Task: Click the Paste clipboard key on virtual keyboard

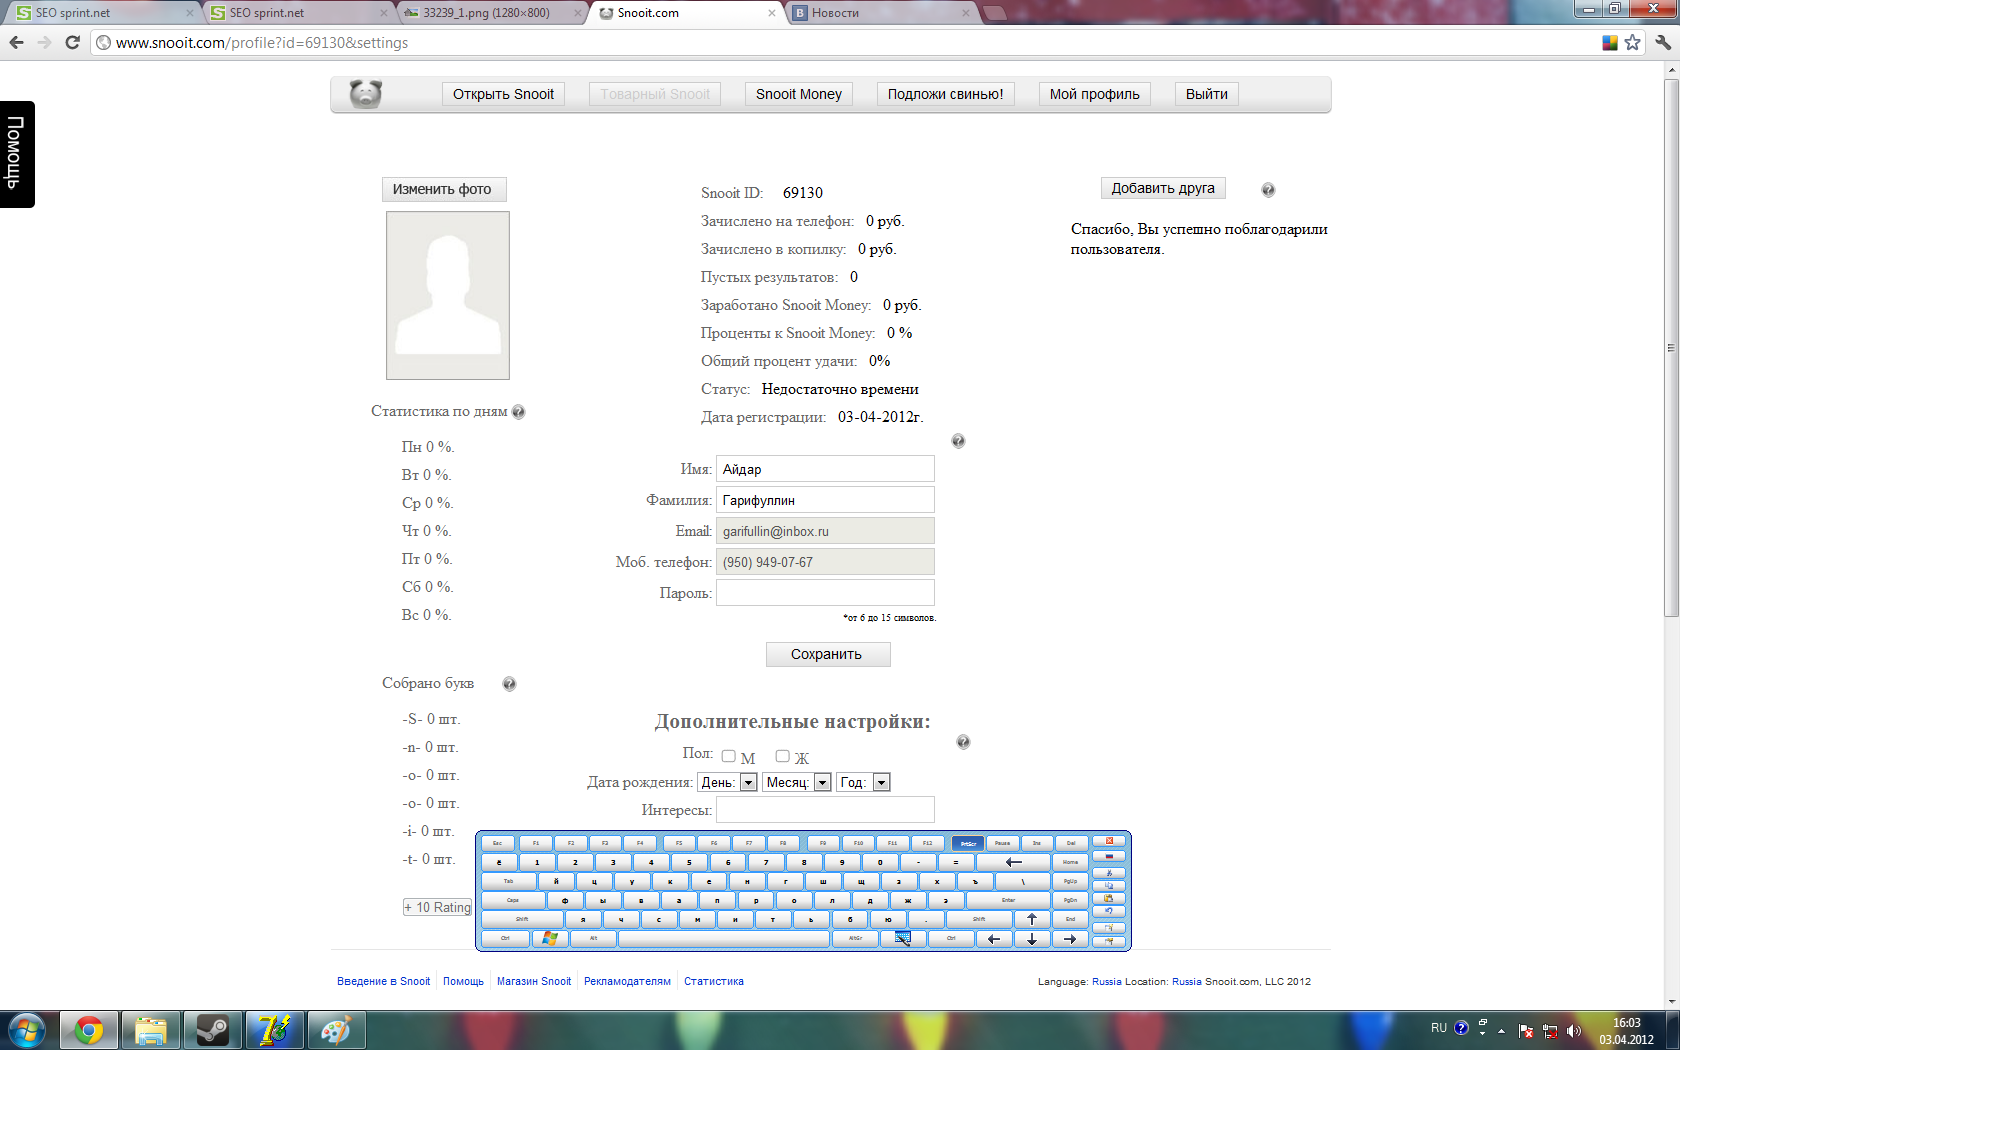Action: click(x=1109, y=899)
